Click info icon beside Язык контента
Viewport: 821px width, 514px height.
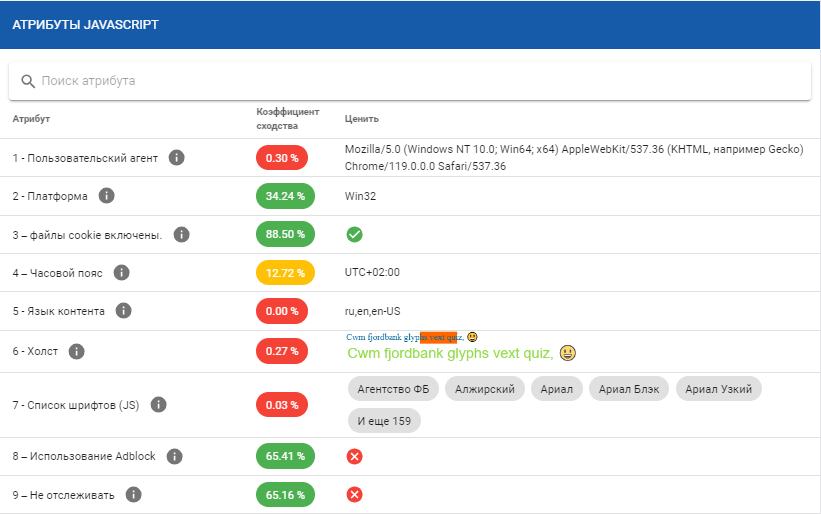pyautogui.click(x=124, y=310)
